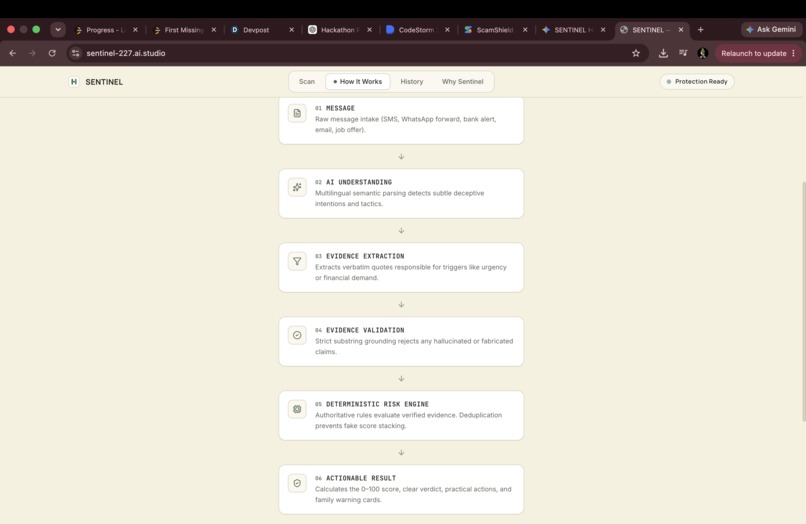Click the 'Strict substring grounding' description text
The height and width of the screenshot is (524, 806).
414,347
